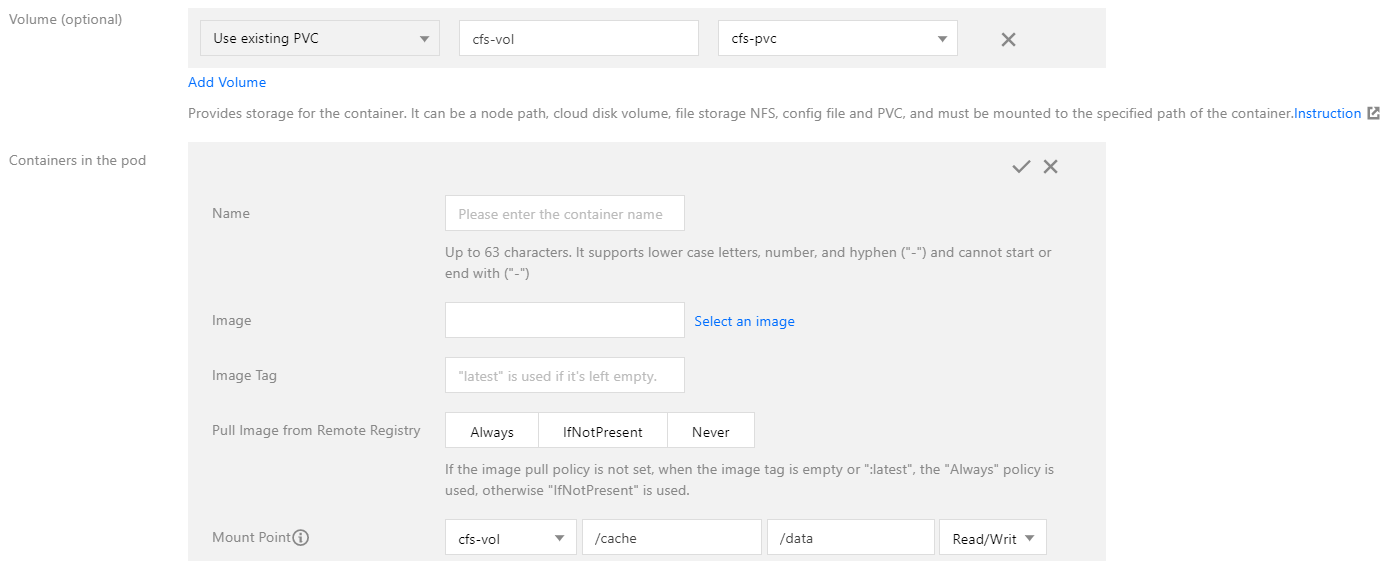Remove the cfs-vol volume row
Screen dimensions: 1395x561
1008,39
